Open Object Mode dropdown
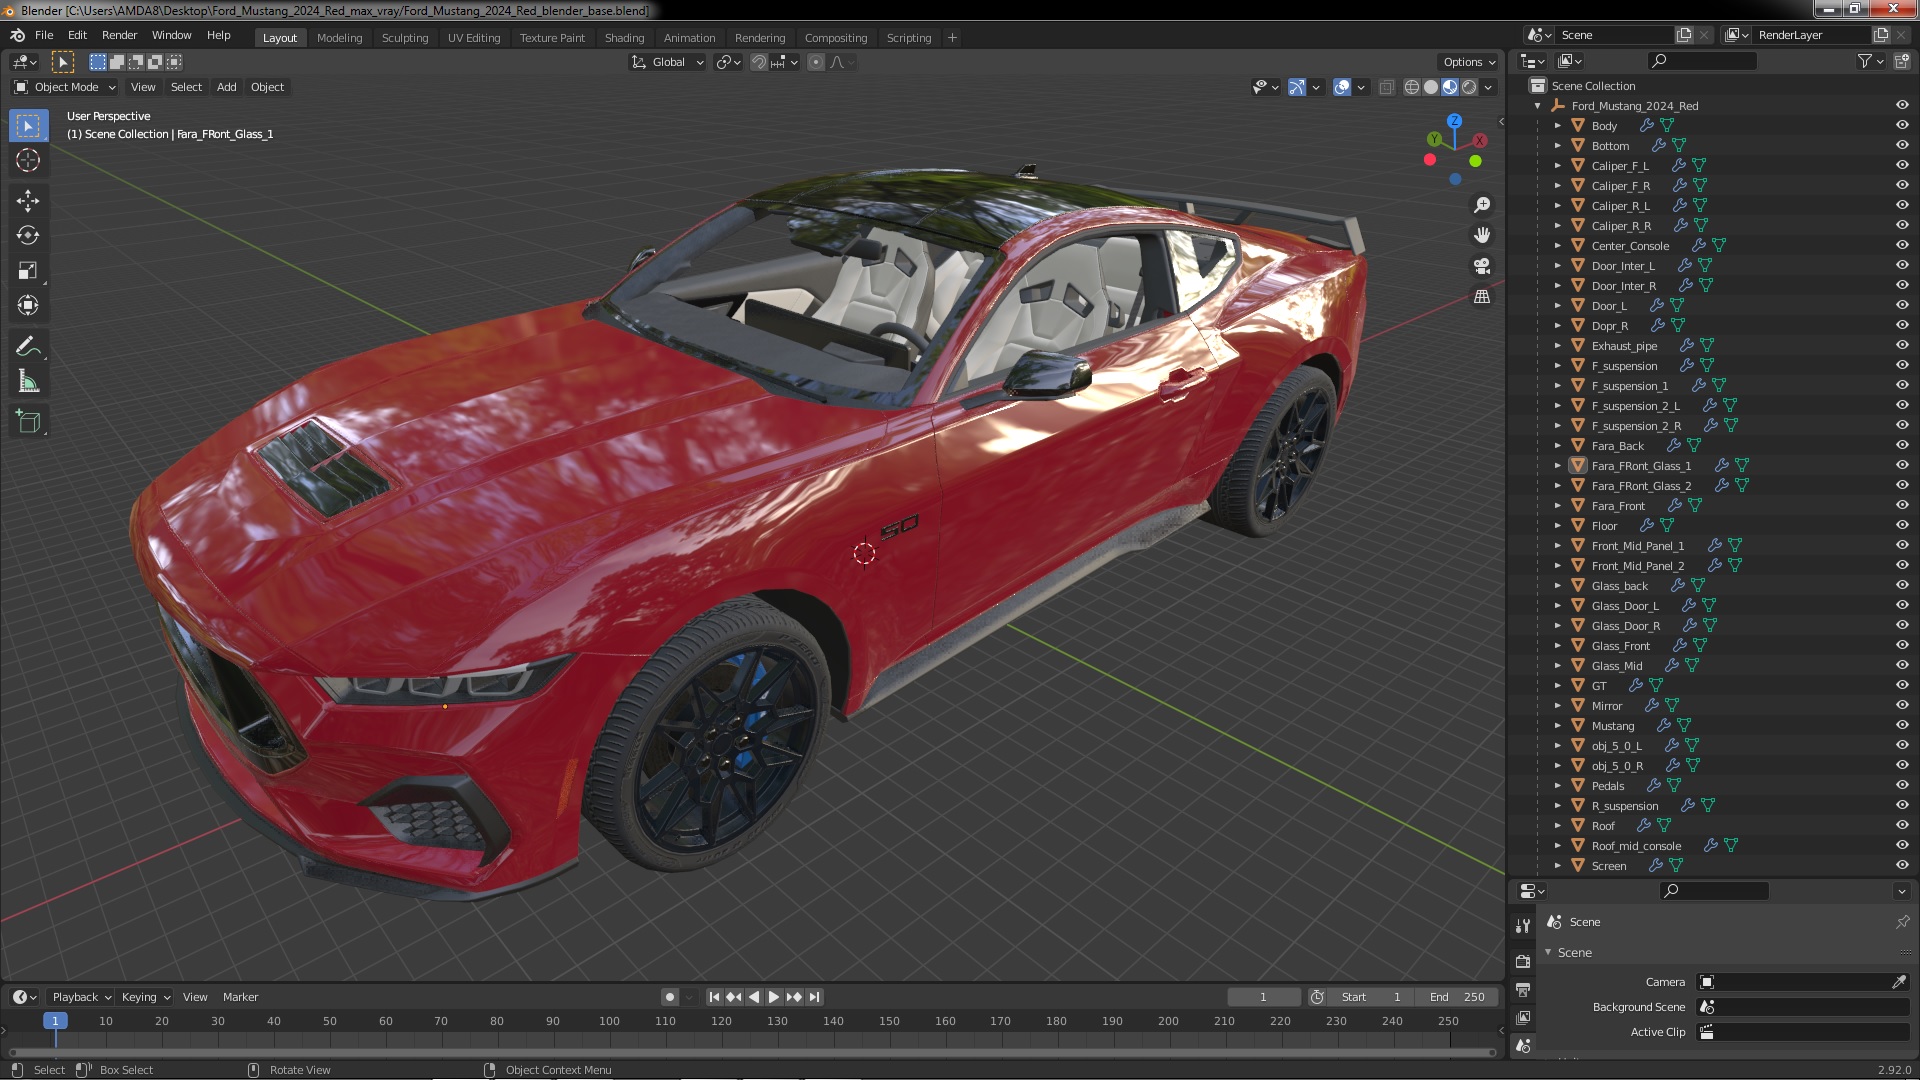The height and width of the screenshot is (1080, 1920). click(x=65, y=87)
